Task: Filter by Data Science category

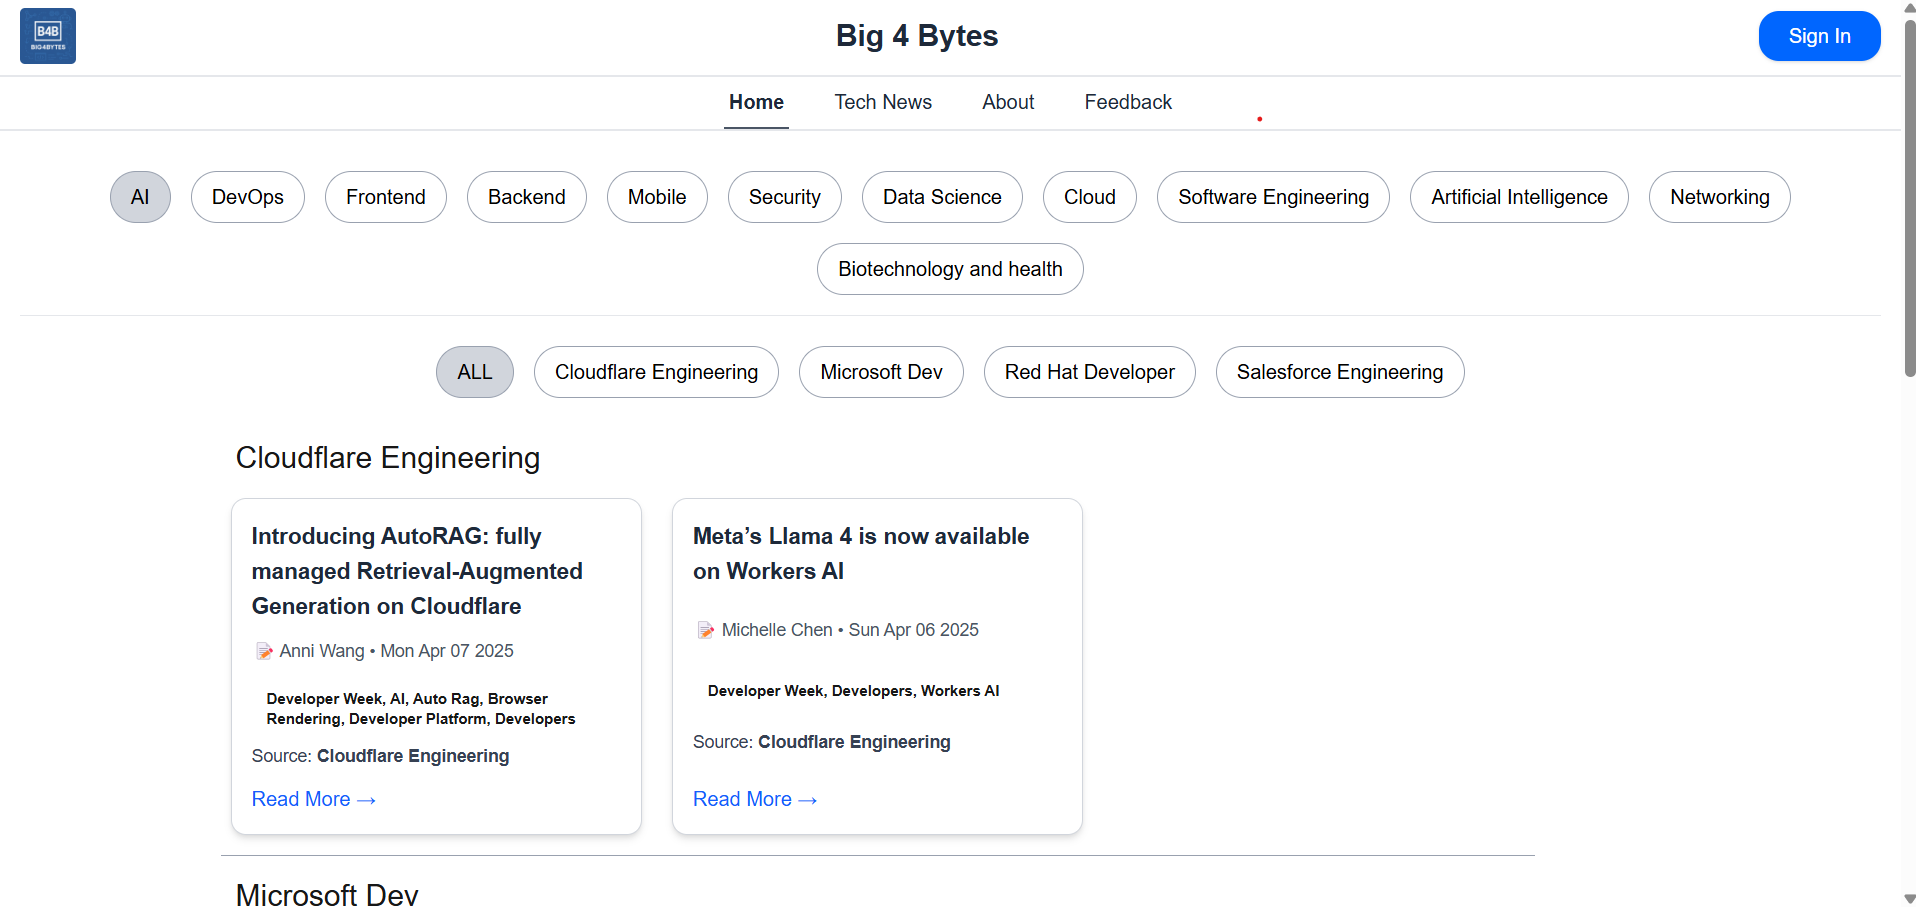Action: [x=942, y=197]
